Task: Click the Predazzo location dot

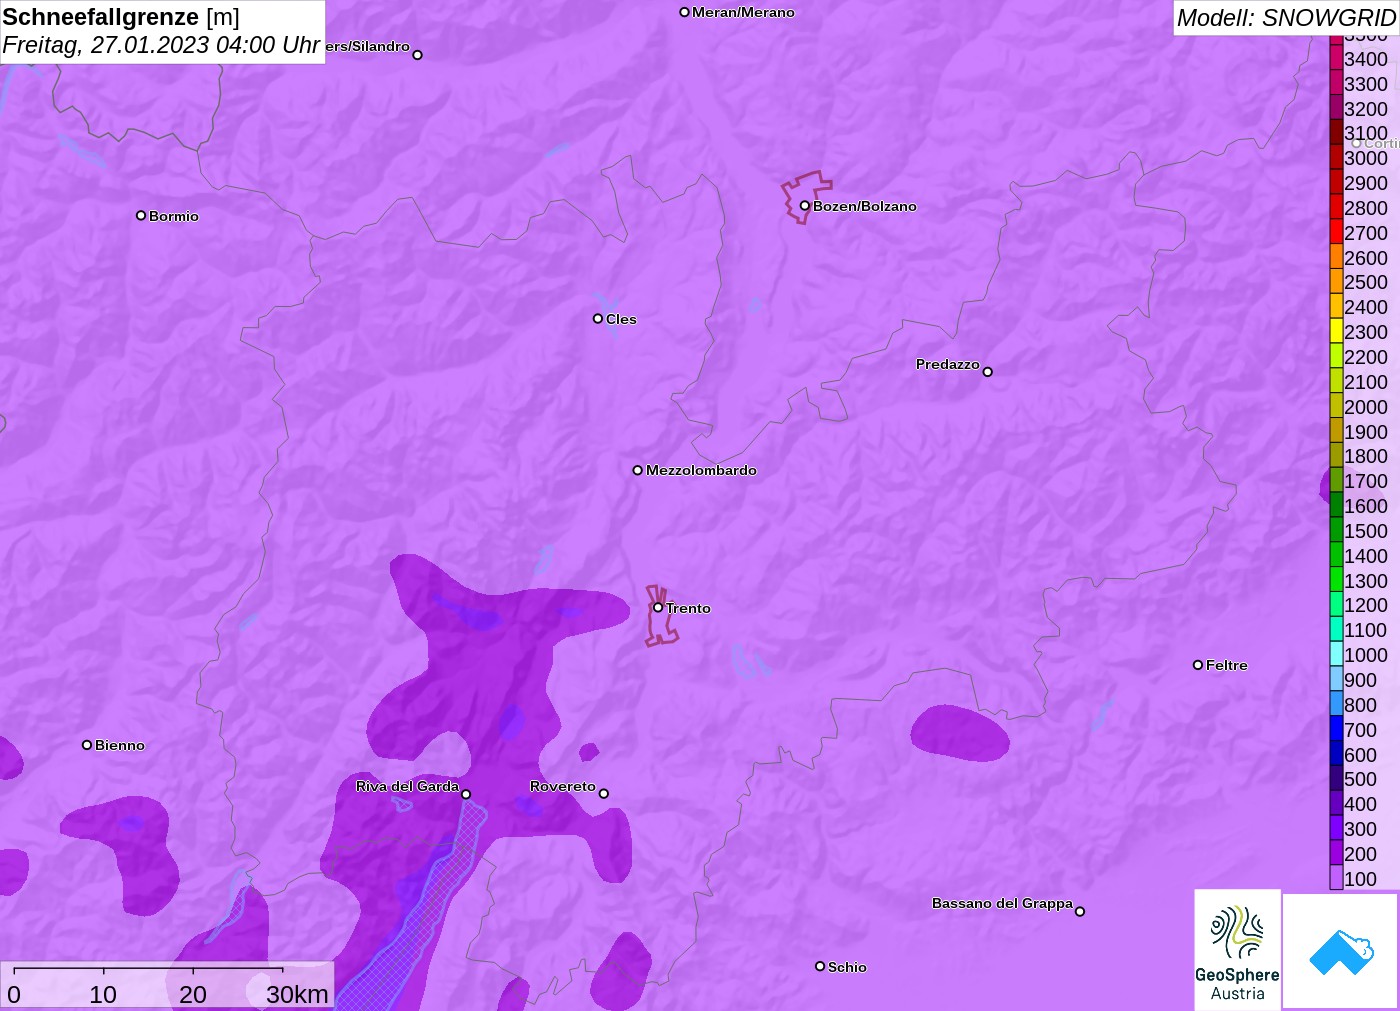Action: (x=988, y=372)
